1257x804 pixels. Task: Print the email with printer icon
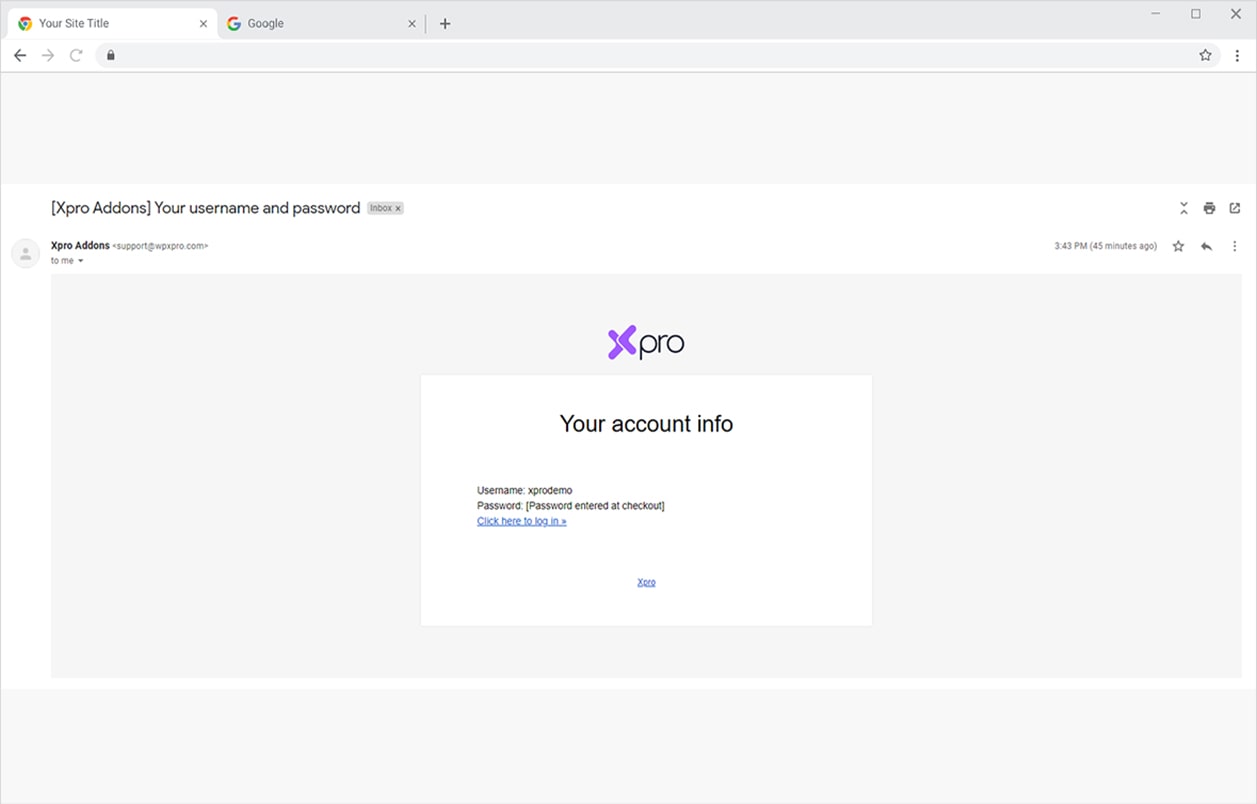1209,208
